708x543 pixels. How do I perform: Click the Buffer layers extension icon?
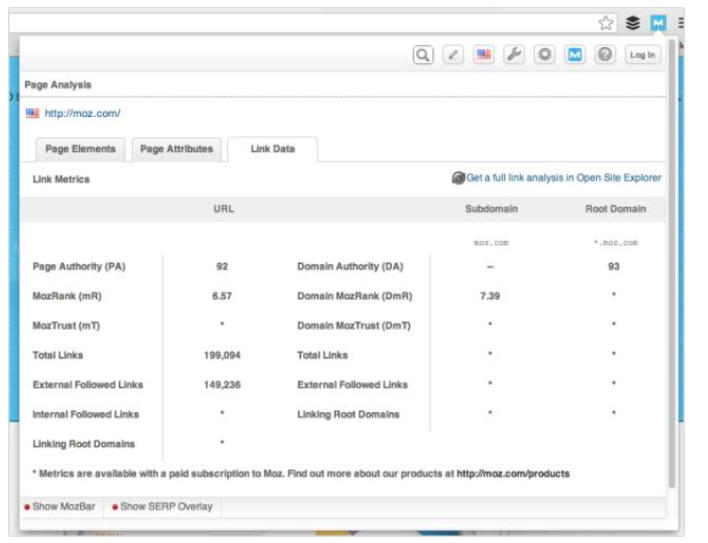tap(633, 23)
